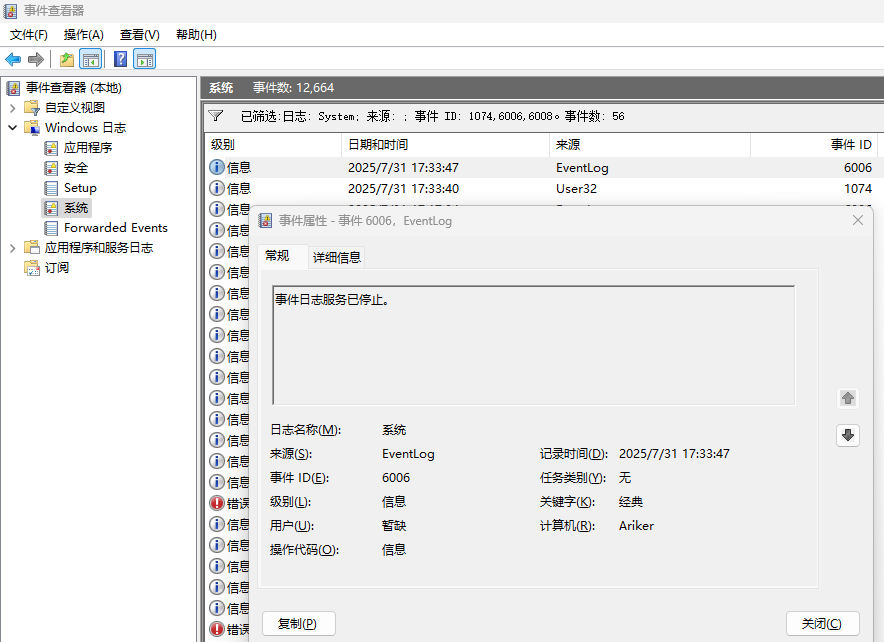Click the event up arrow button

tap(848, 399)
